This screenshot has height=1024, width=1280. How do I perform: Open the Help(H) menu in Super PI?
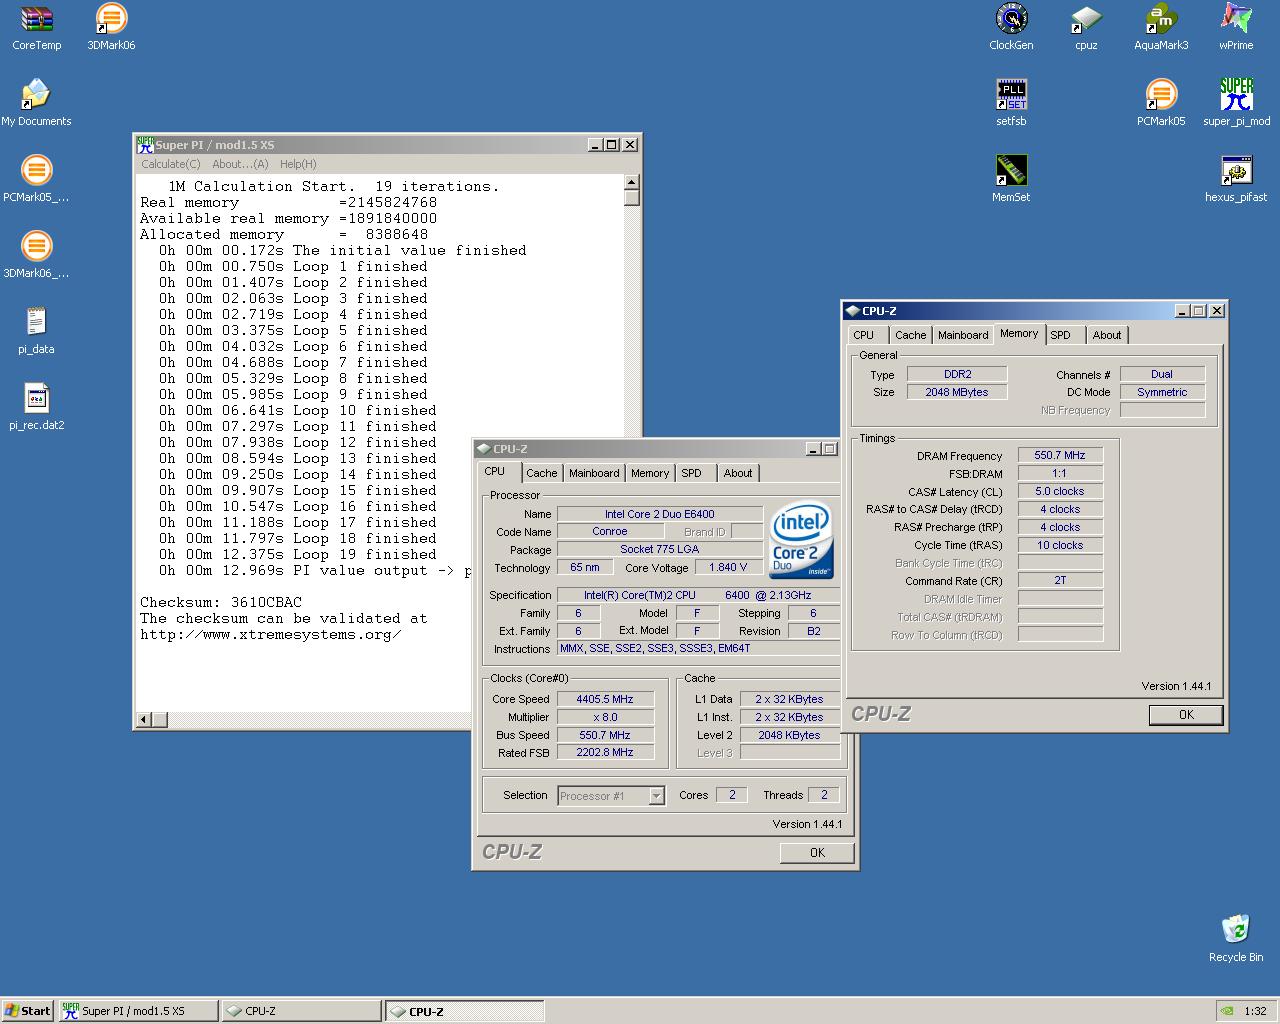[x=298, y=164]
